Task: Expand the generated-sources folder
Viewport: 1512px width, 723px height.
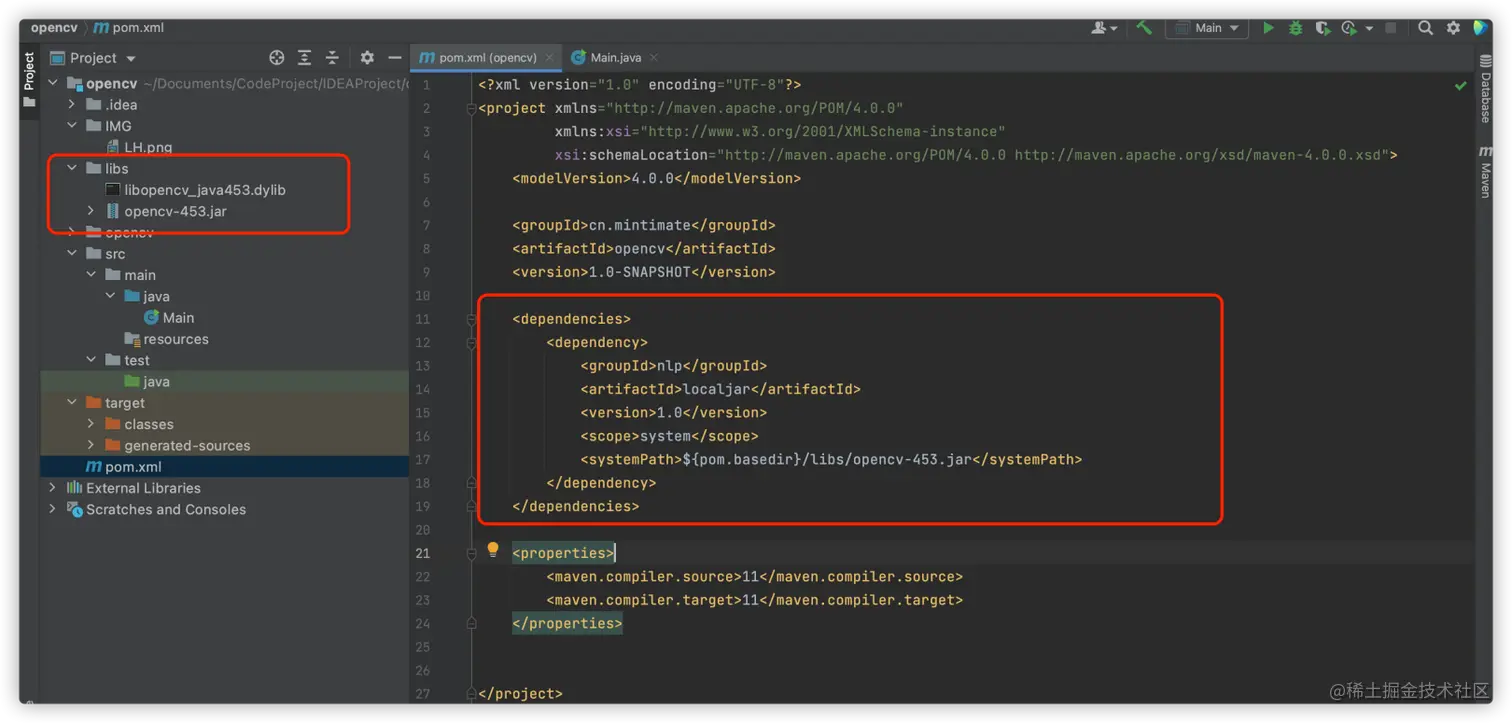Action: [x=91, y=445]
